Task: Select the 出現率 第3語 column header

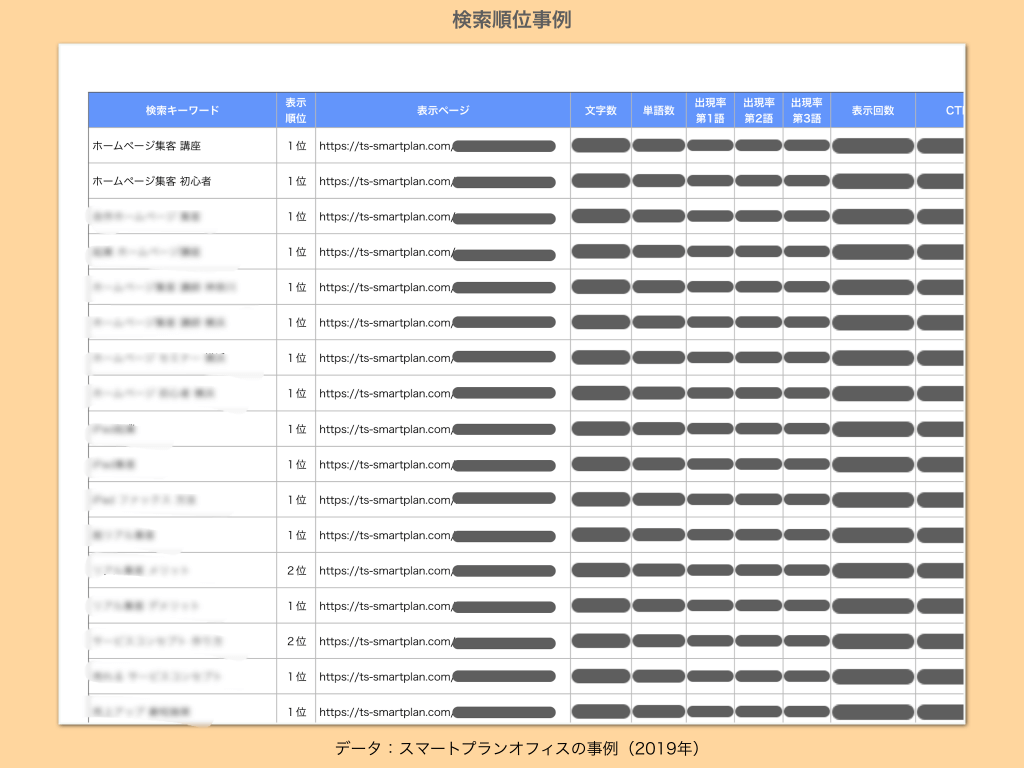Action: tap(807, 110)
